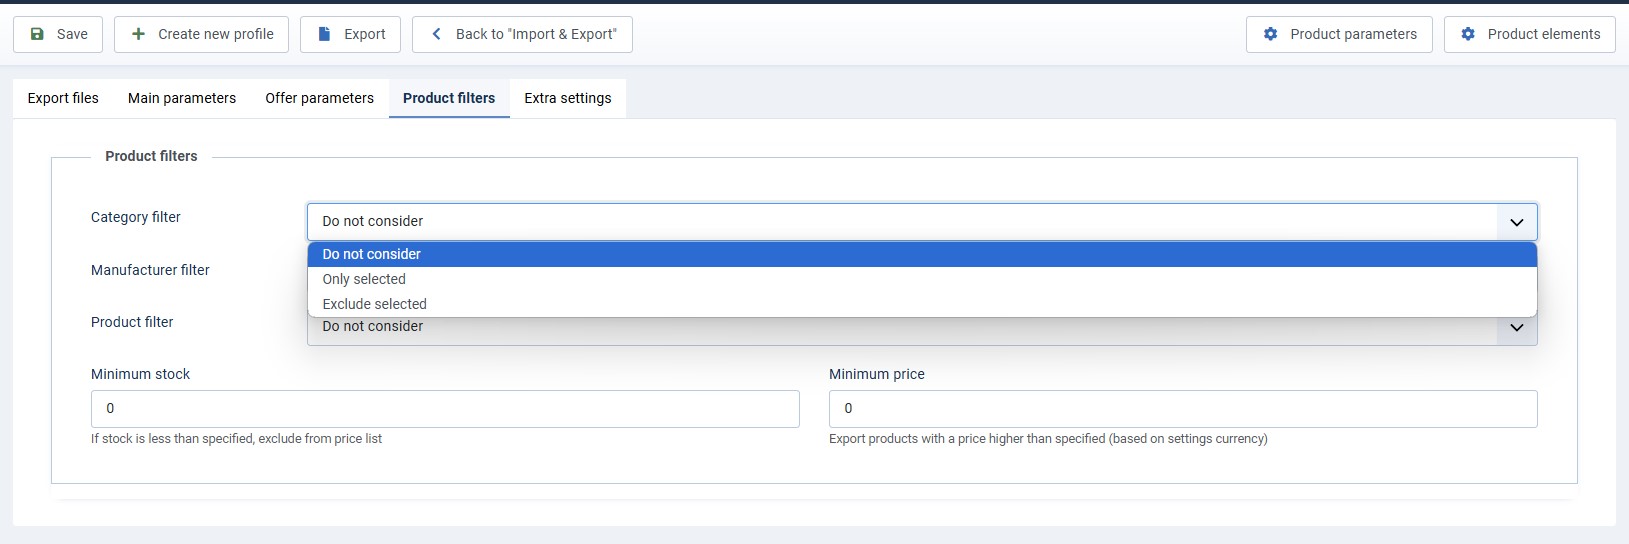
Task: Choose "Exclude selected" in category filter list
Action: point(922,304)
